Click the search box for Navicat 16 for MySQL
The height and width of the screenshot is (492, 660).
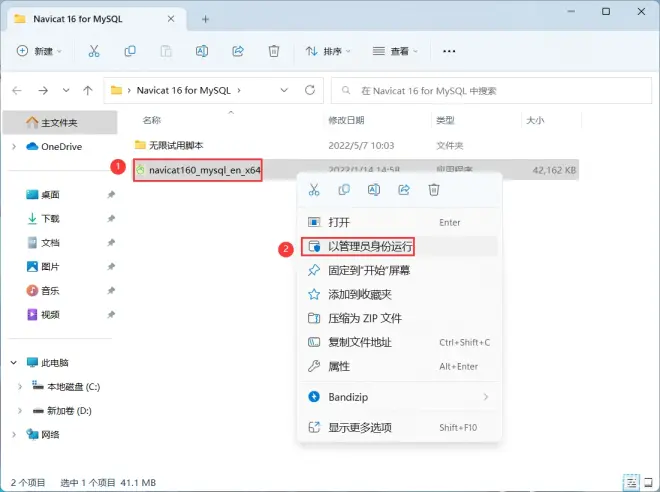(x=491, y=90)
